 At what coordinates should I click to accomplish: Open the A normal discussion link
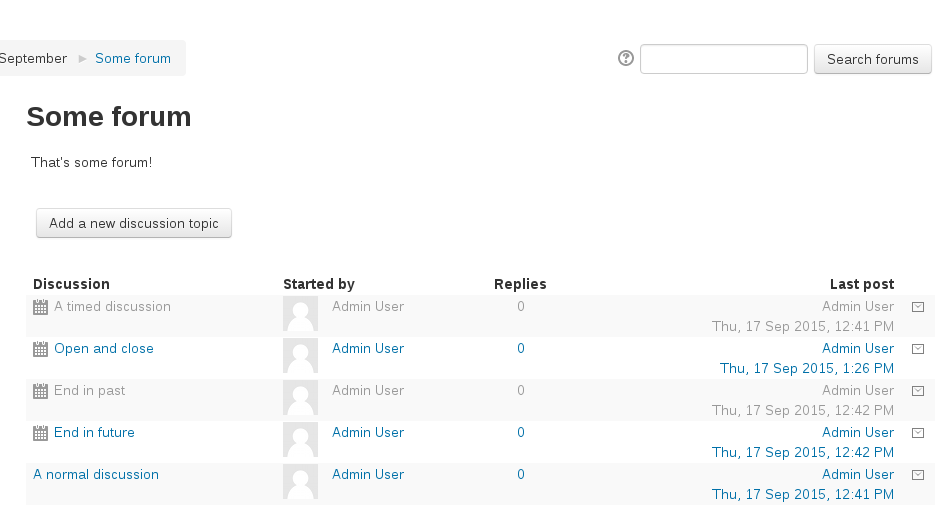(96, 474)
